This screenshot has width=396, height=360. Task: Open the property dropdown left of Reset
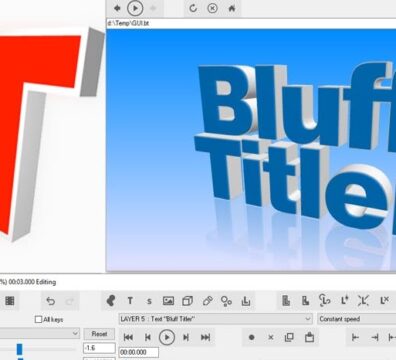pyautogui.click(x=39, y=333)
